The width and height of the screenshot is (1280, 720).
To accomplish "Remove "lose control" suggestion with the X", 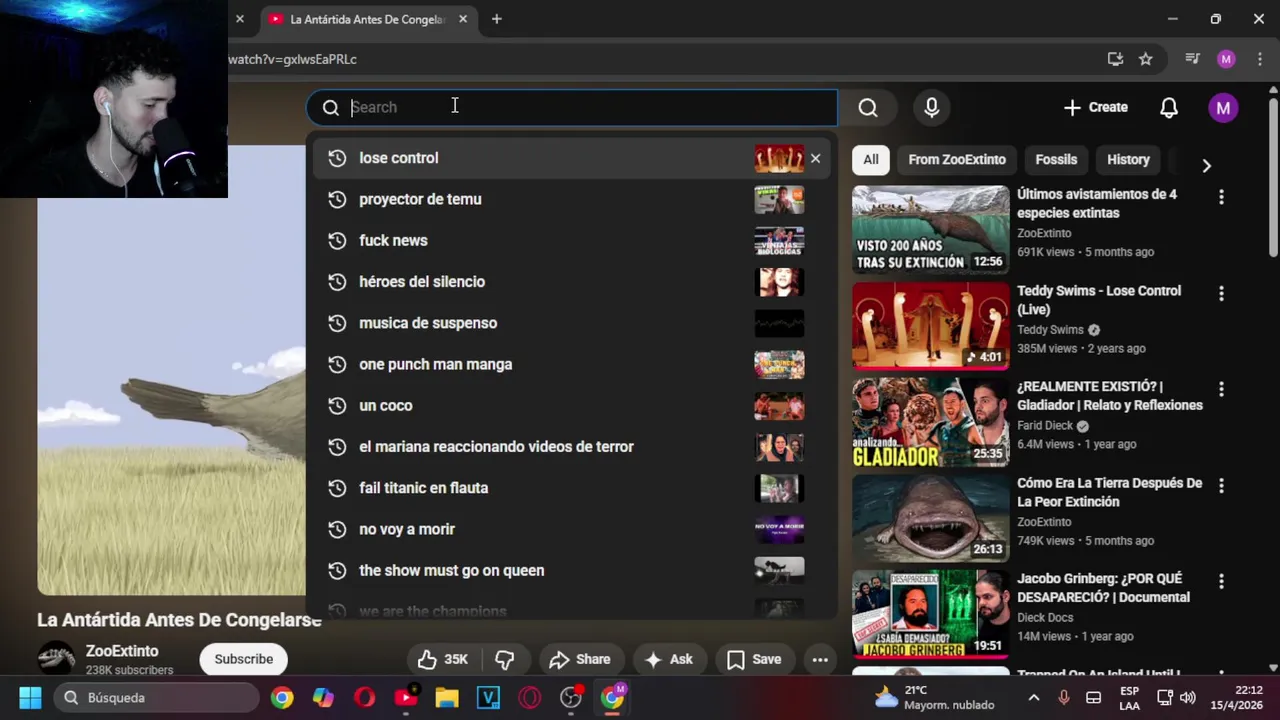I will 815,158.
